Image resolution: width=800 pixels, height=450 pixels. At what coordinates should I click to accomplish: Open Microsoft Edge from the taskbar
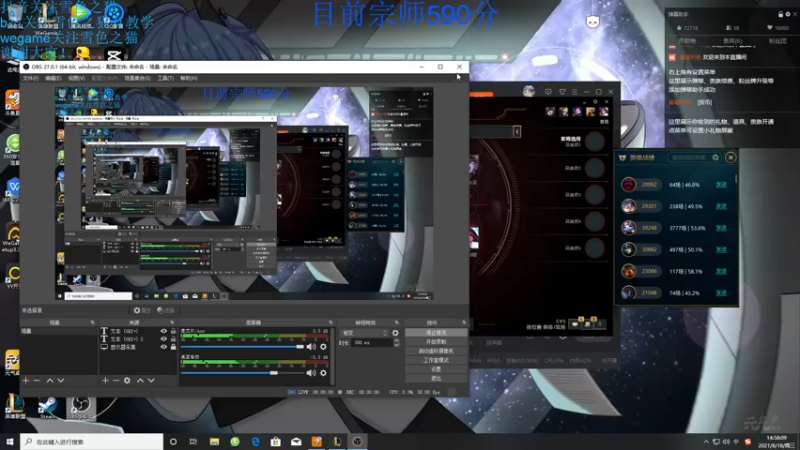click(x=255, y=441)
